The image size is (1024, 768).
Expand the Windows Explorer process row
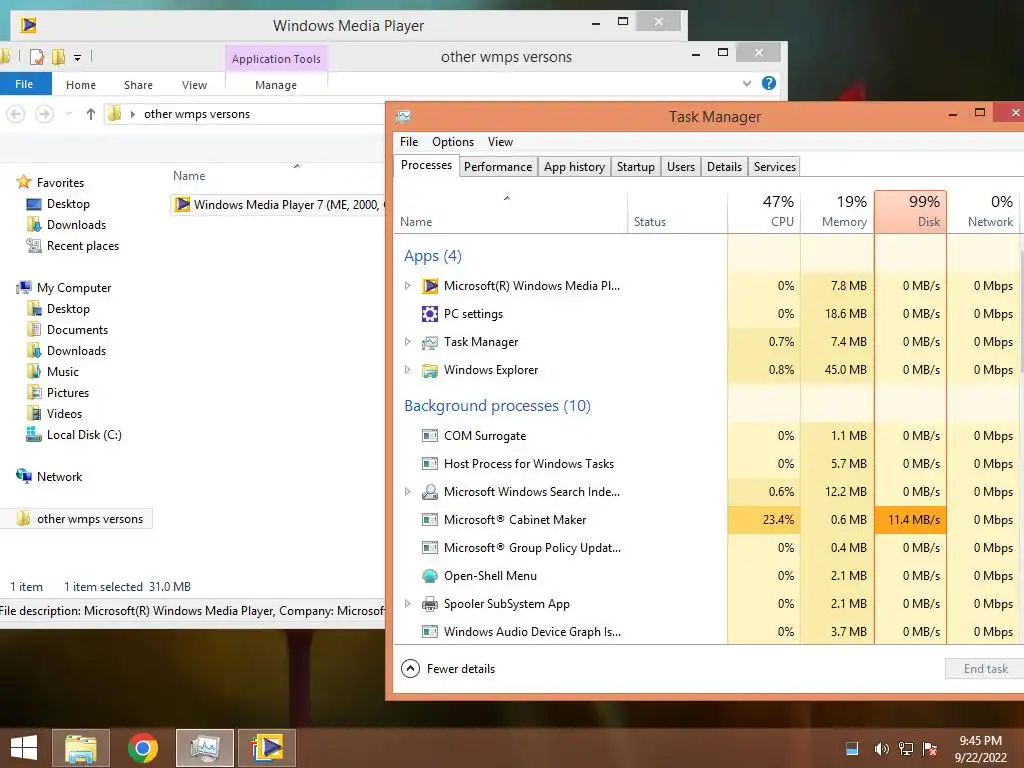point(408,370)
